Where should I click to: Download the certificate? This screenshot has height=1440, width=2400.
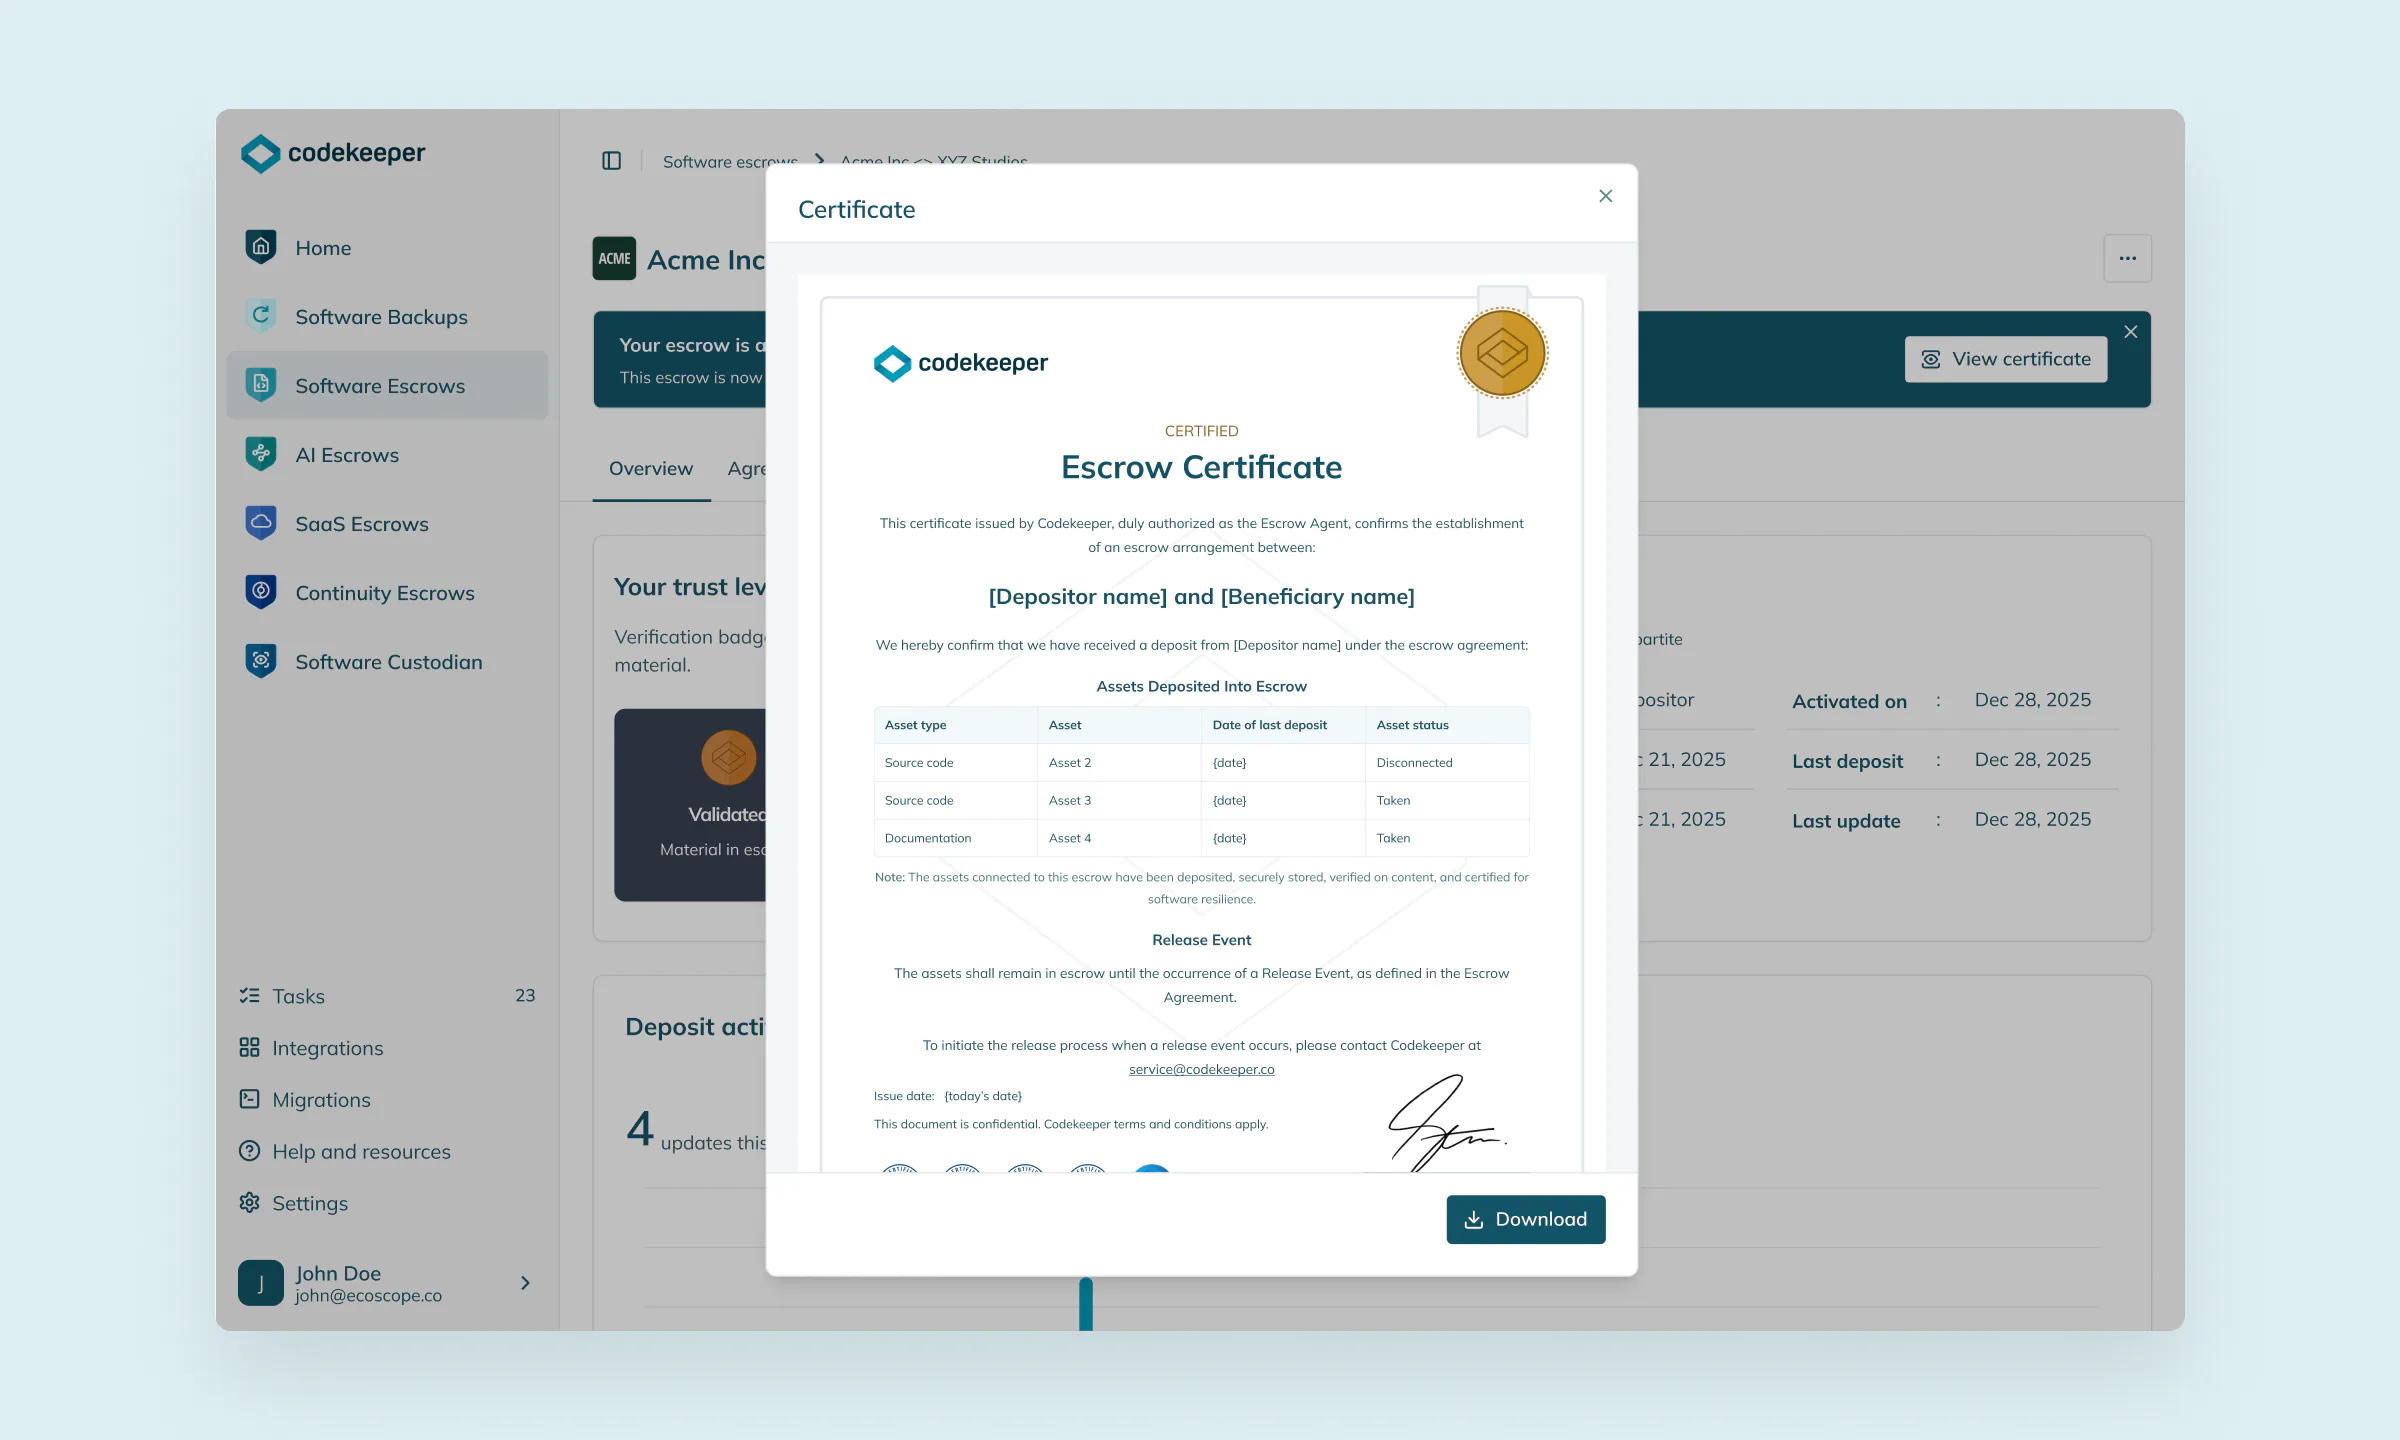pos(1526,1220)
